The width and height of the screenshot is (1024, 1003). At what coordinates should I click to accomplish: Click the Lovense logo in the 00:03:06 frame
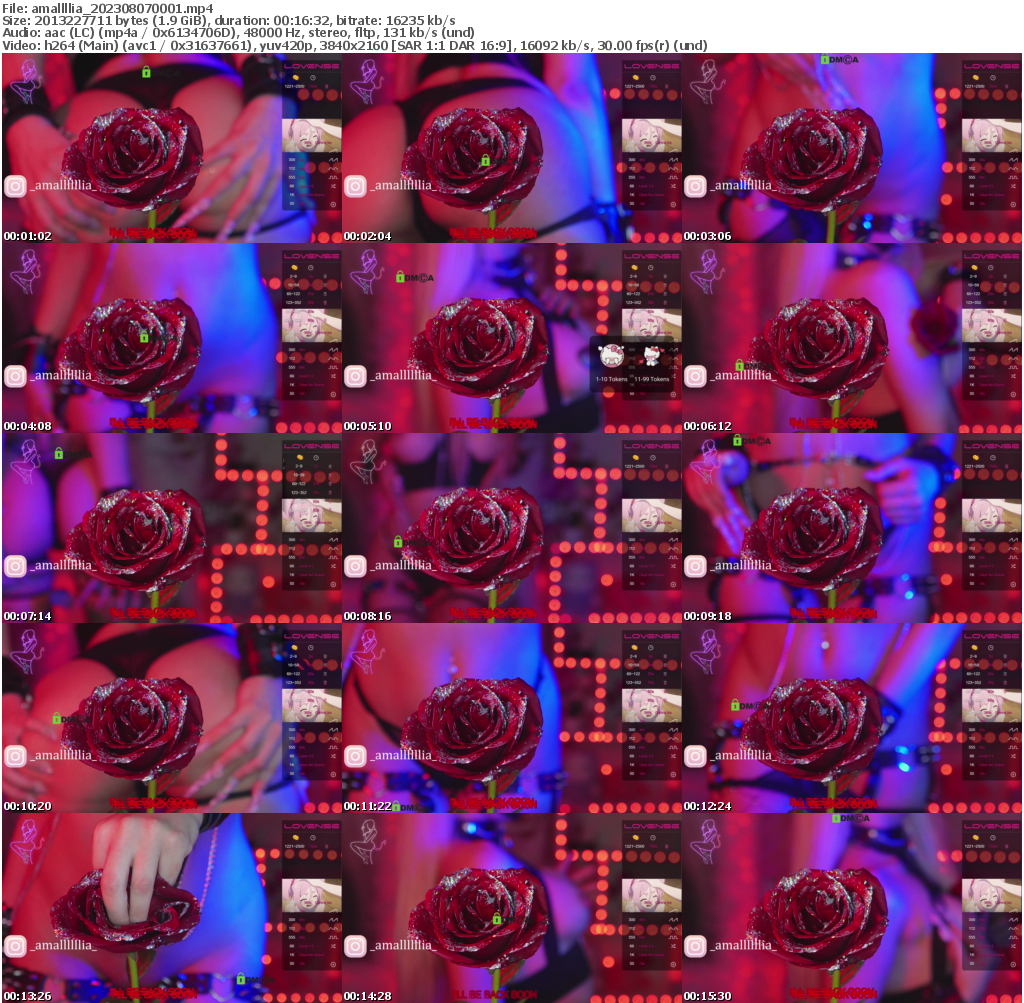(x=981, y=65)
